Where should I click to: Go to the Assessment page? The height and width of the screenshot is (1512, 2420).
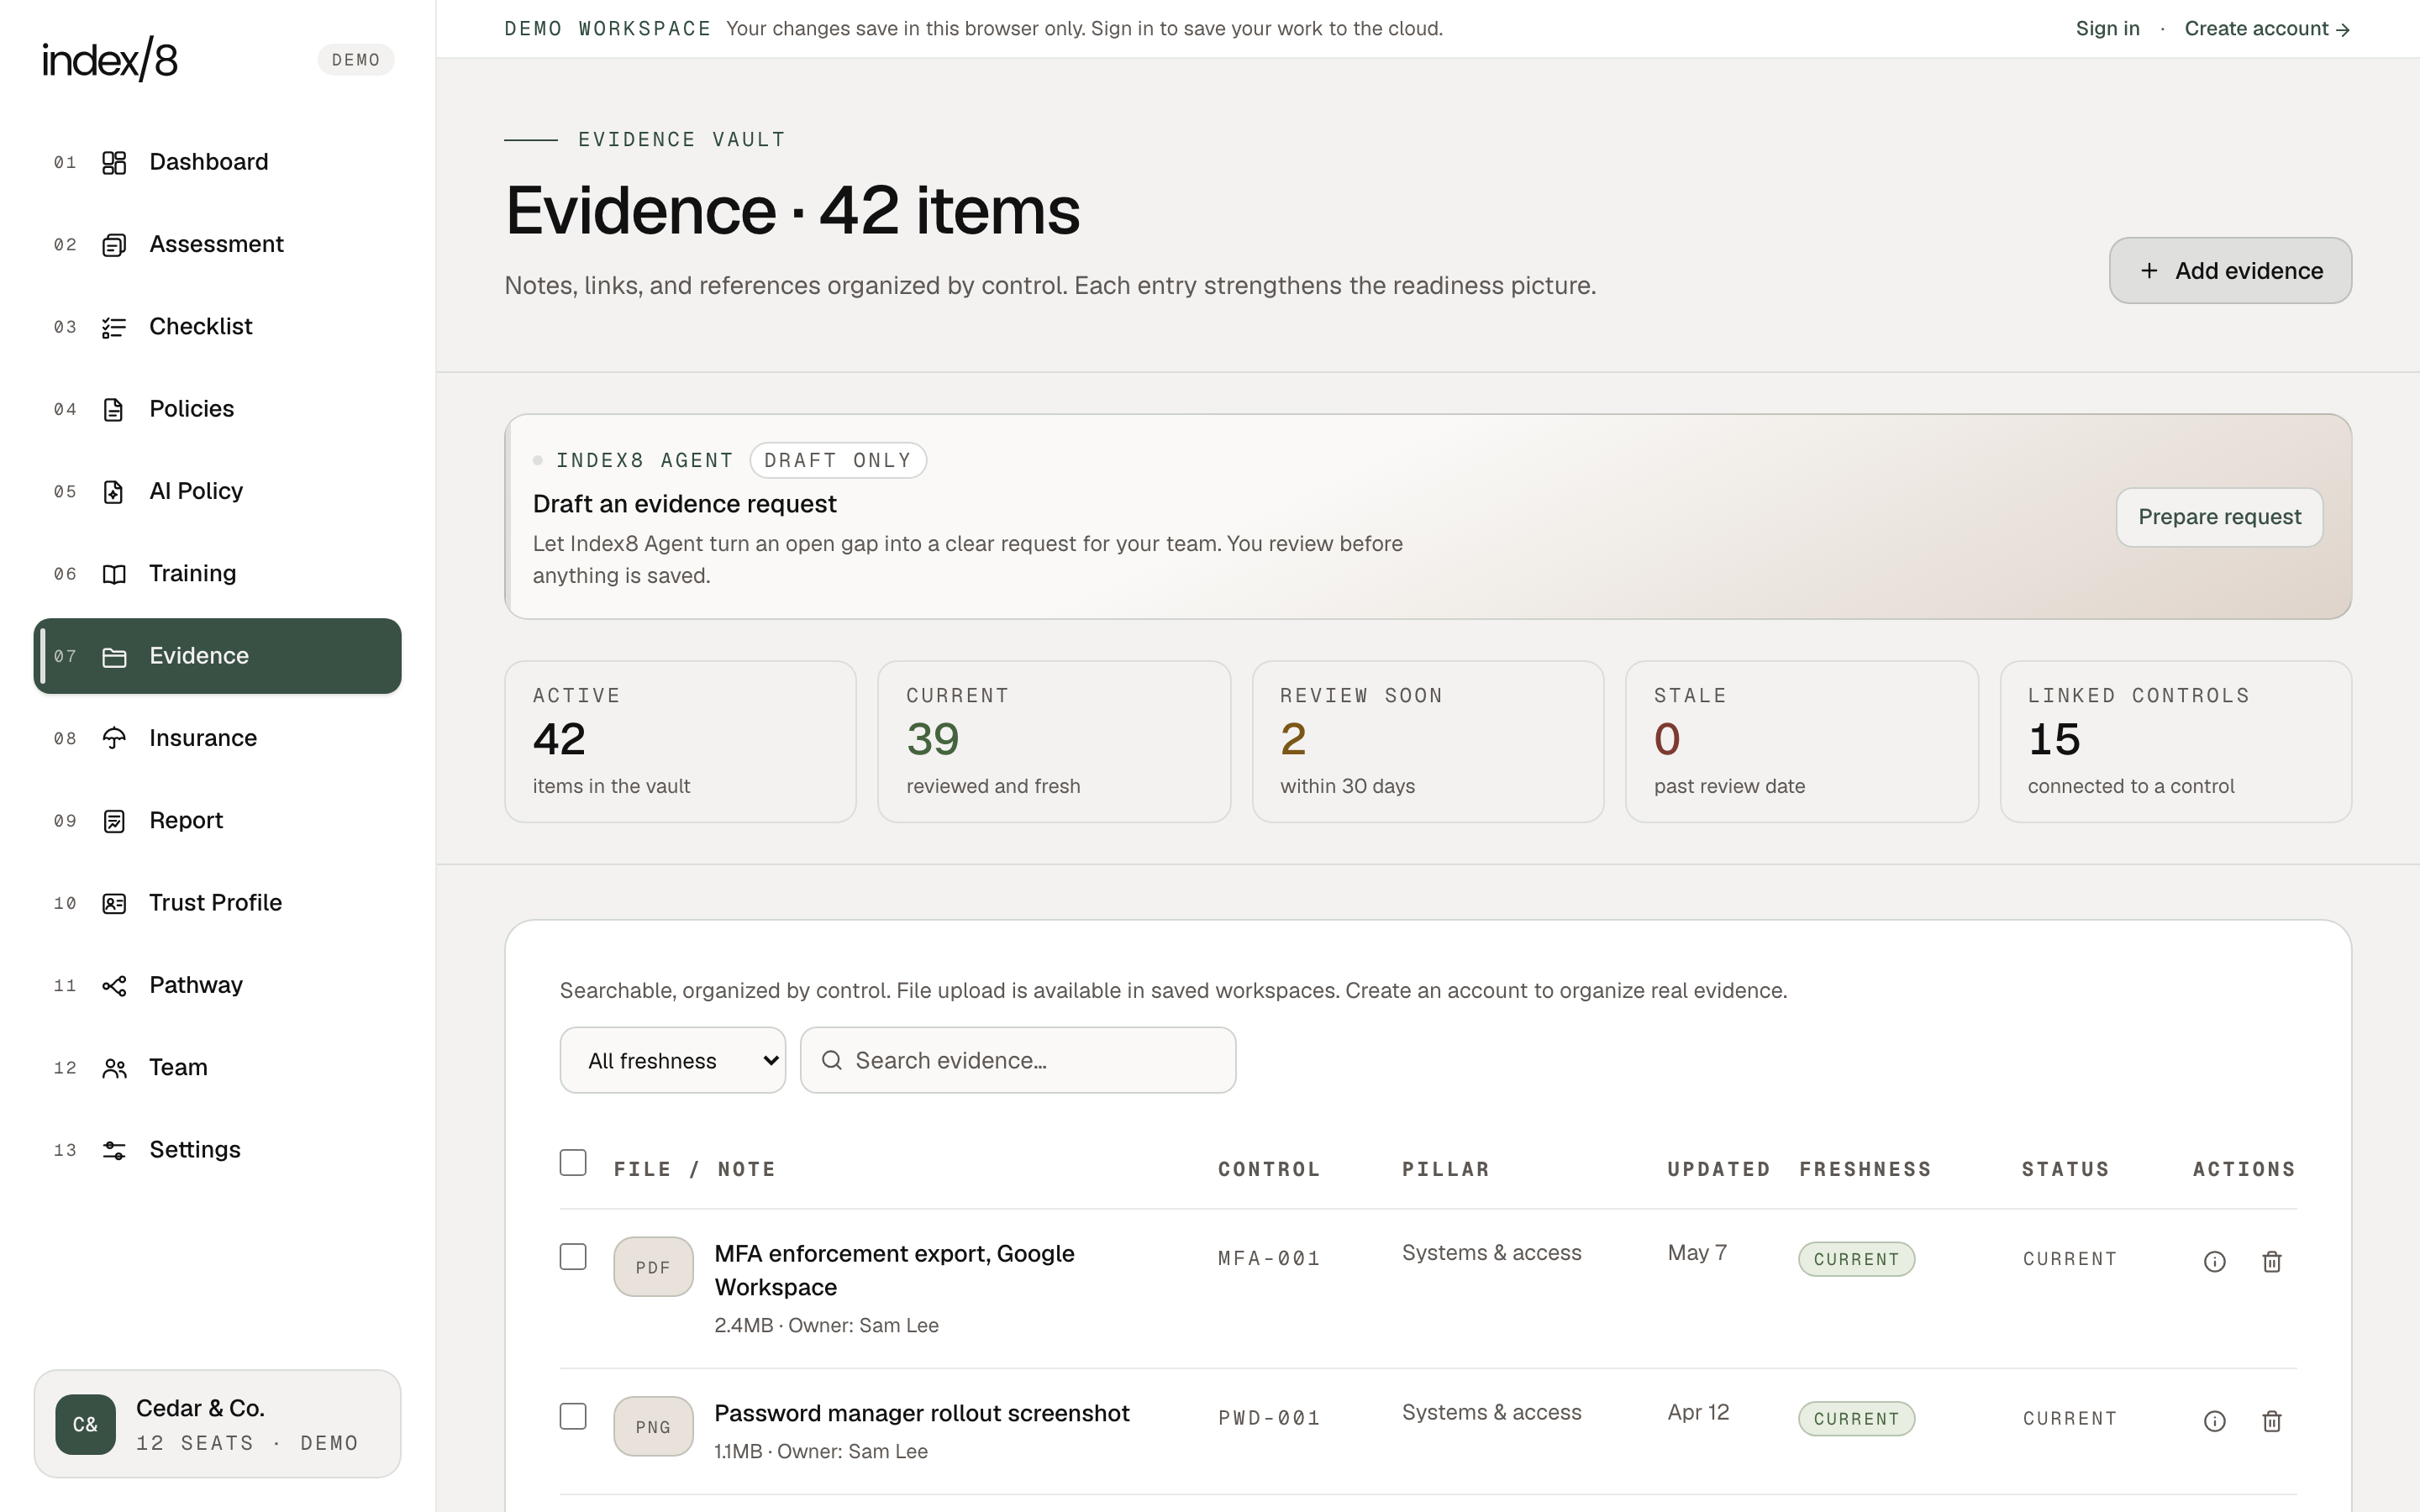[217, 244]
